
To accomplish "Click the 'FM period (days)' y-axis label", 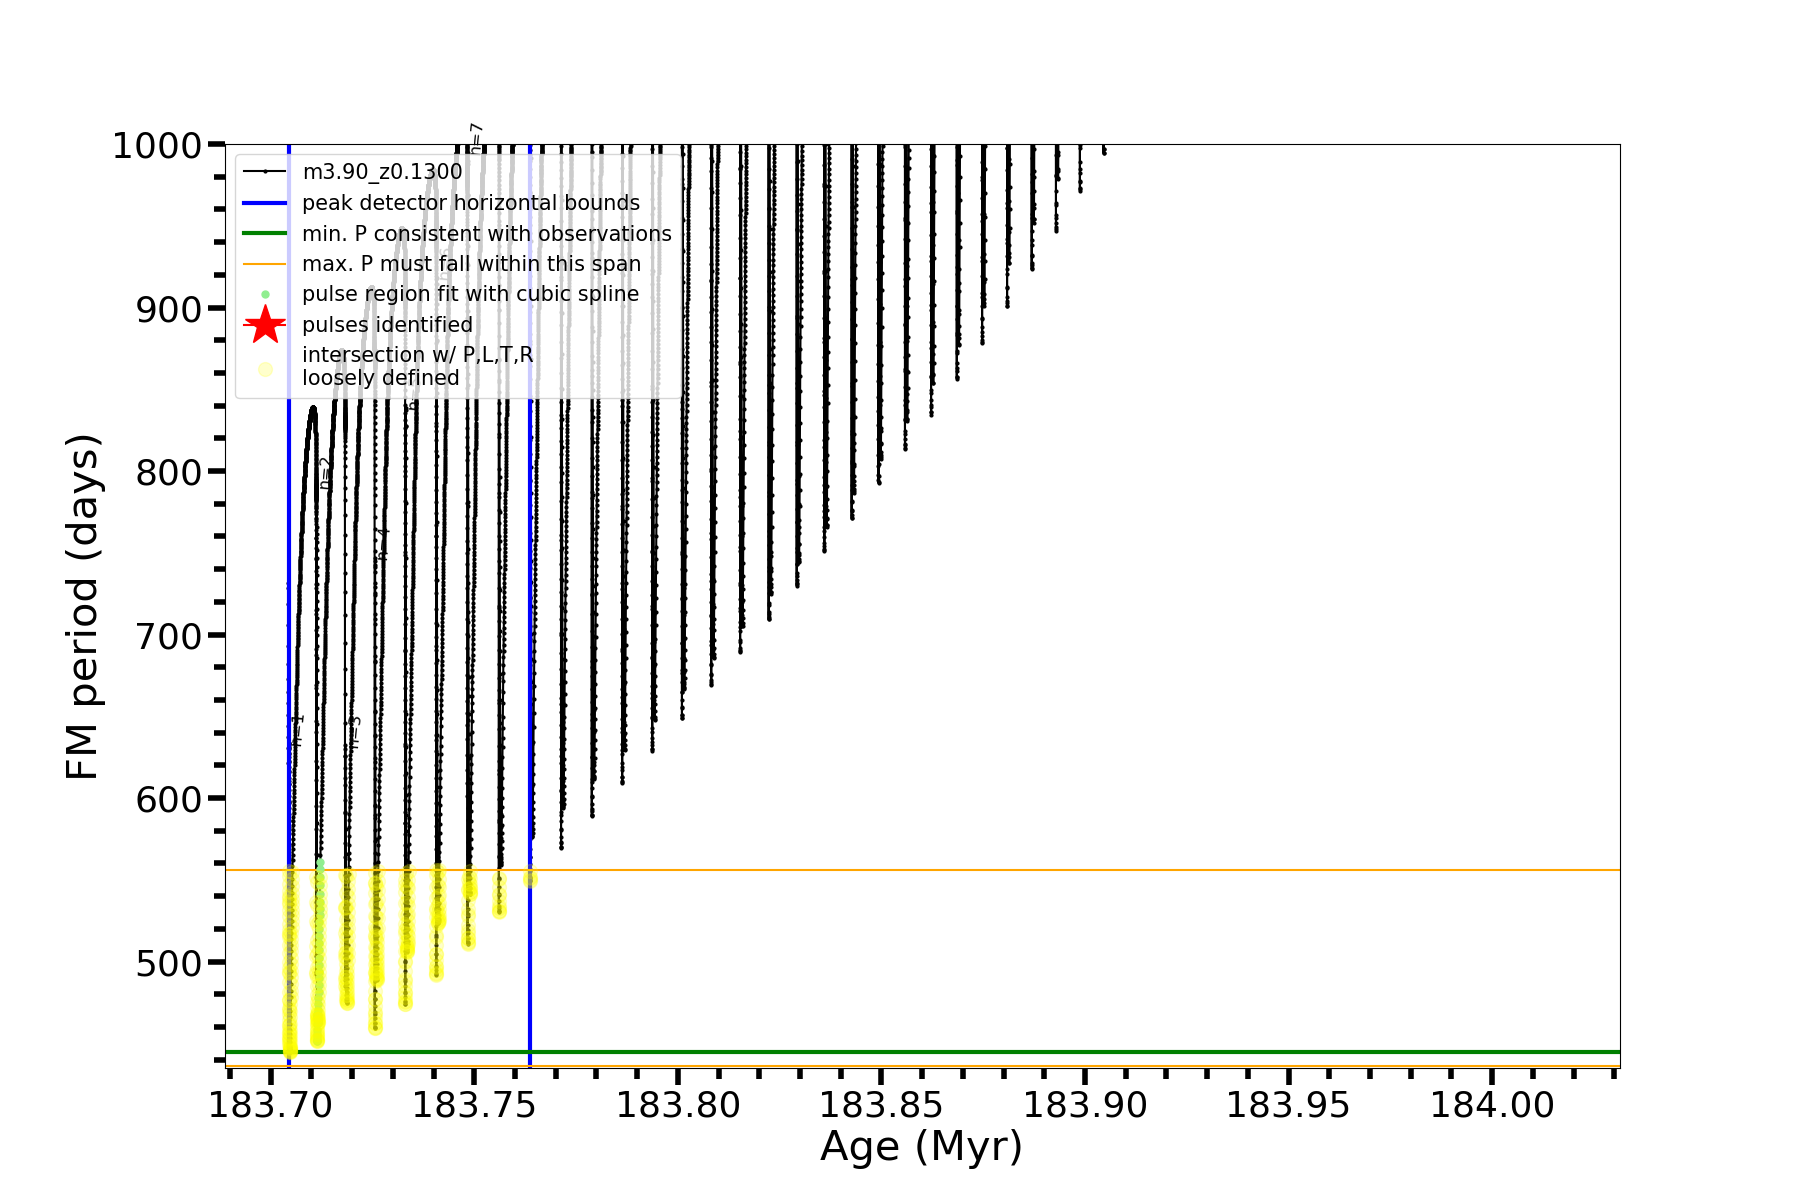I will click(x=83, y=607).
